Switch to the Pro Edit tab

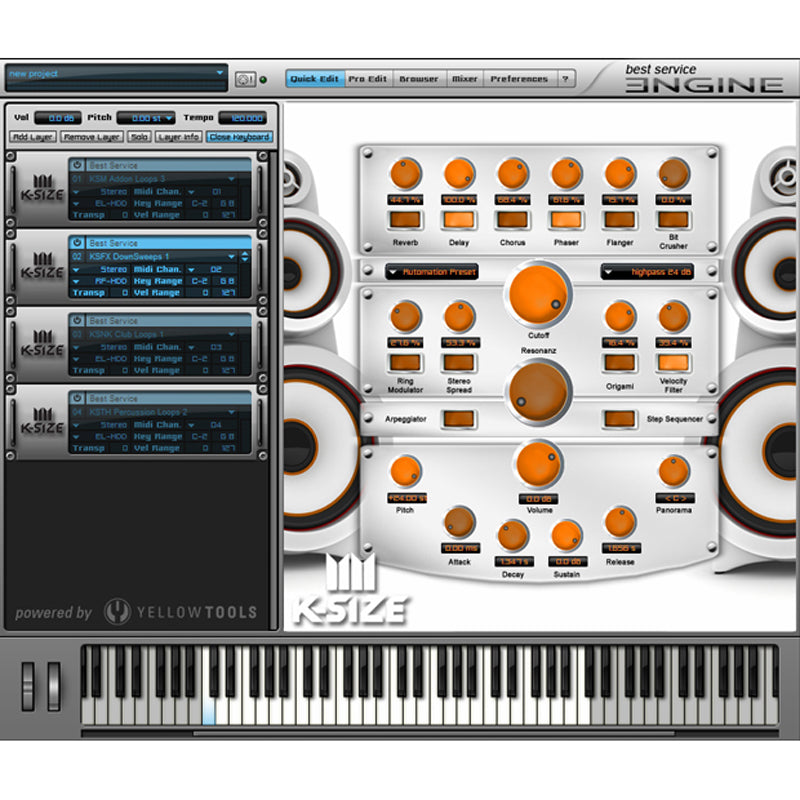point(369,78)
